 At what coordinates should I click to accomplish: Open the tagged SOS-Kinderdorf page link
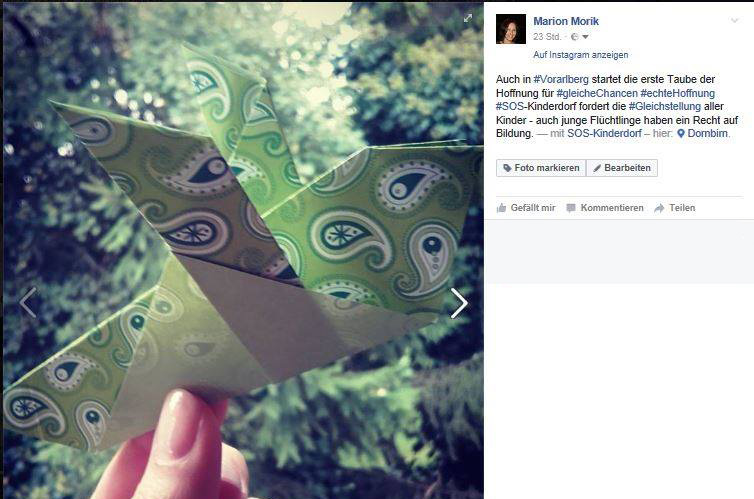click(604, 133)
